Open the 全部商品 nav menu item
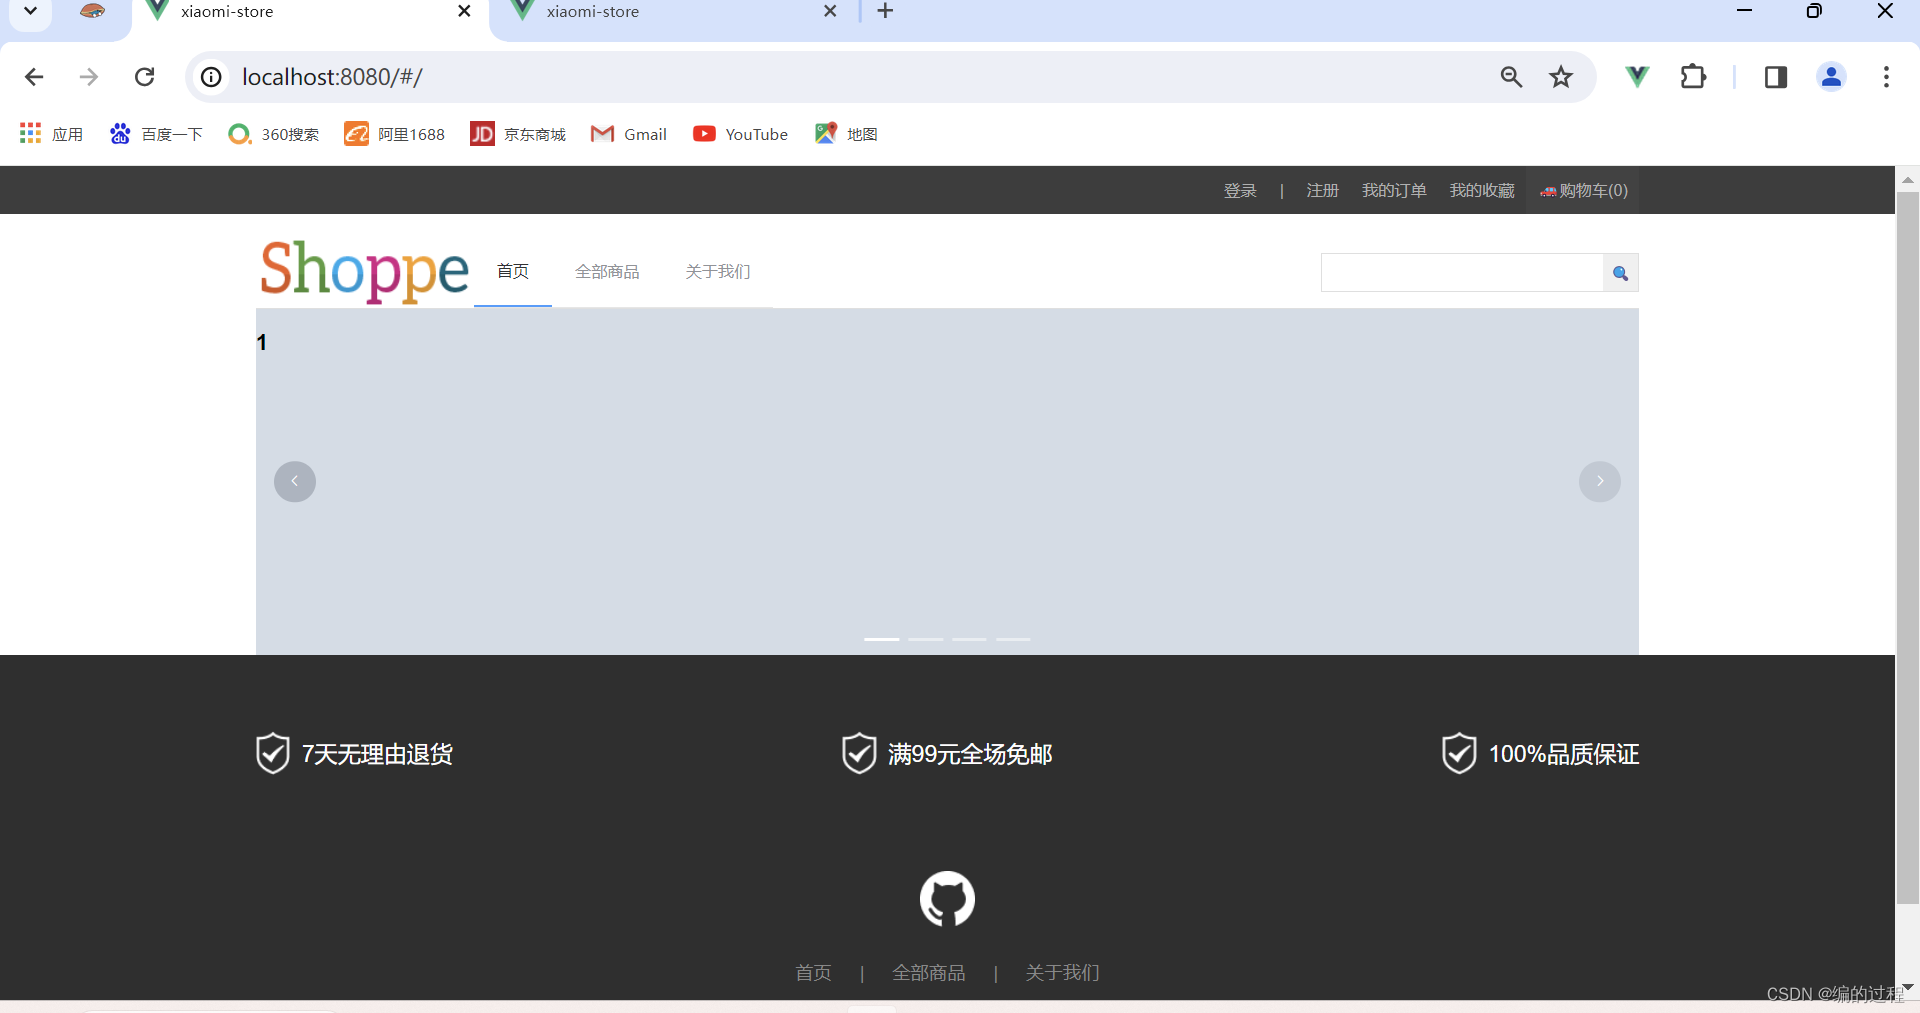The width and height of the screenshot is (1920, 1013). point(607,272)
